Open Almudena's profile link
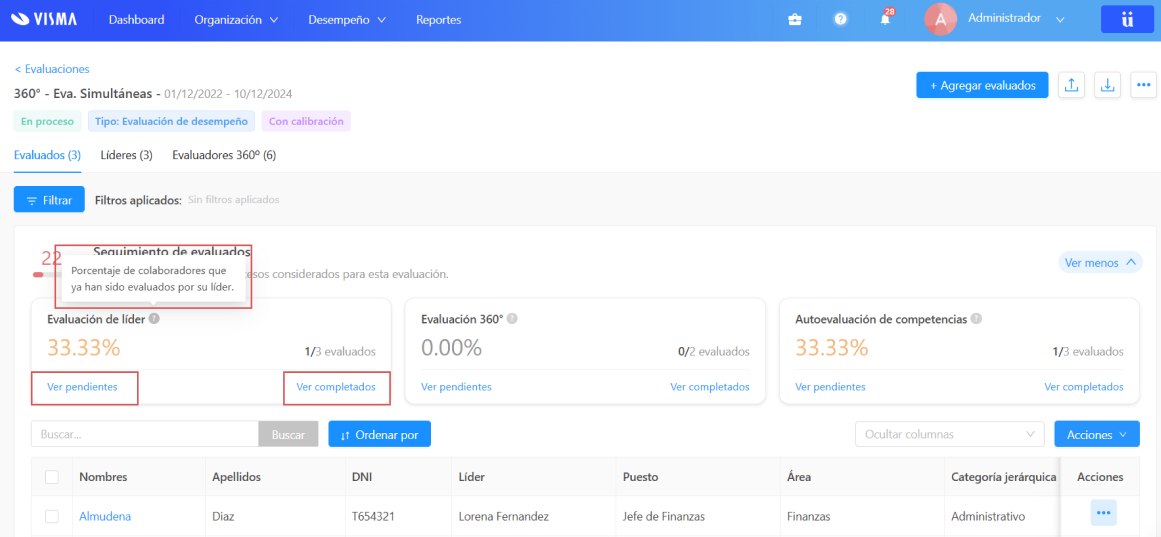 [x=105, y=516]
